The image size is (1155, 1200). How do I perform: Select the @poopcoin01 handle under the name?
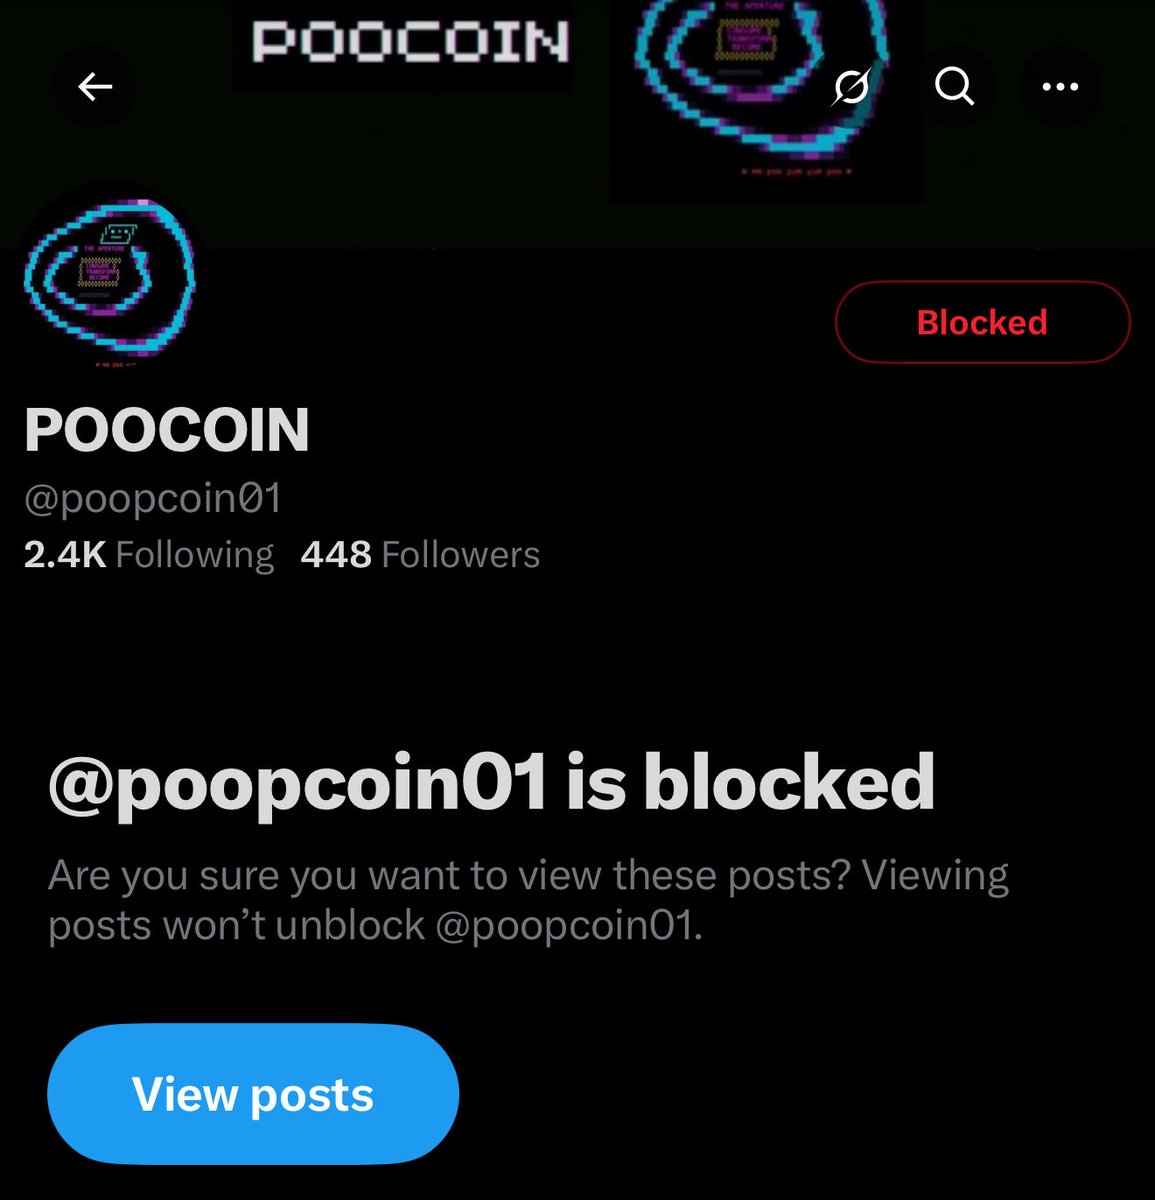[x=153, y=498]
